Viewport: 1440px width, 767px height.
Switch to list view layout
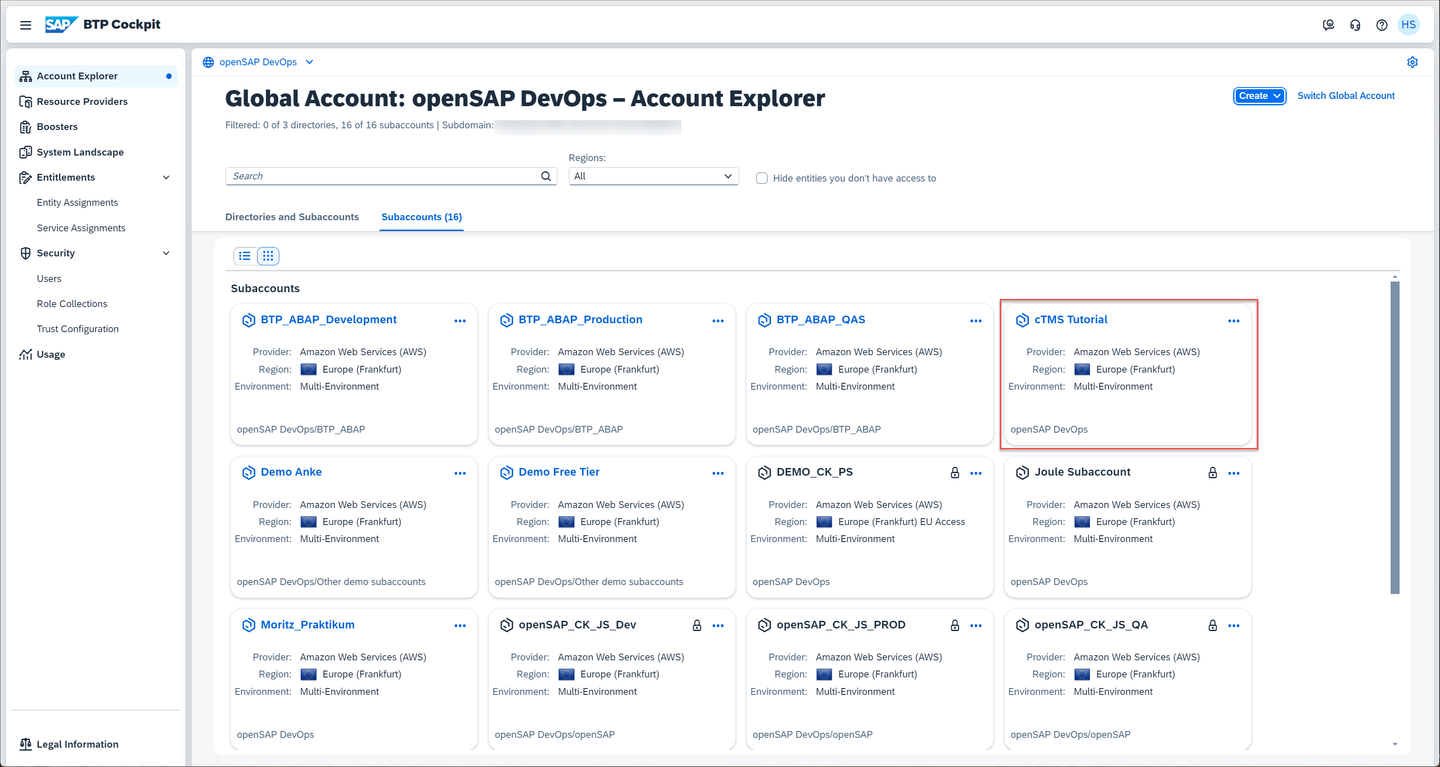(245, 256)
